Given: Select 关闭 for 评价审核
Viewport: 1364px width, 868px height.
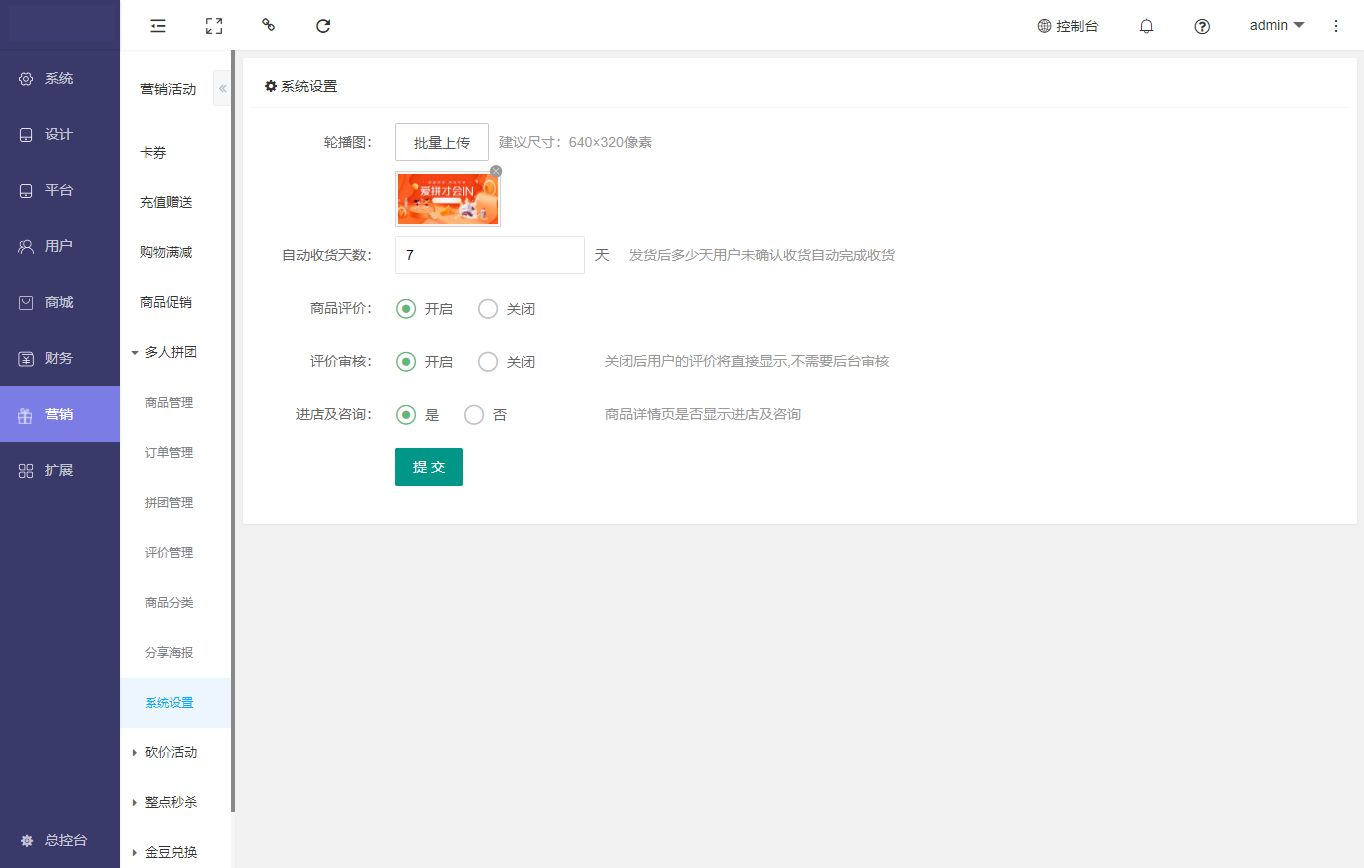Looking at the screenshot, I should coord(488,362).
